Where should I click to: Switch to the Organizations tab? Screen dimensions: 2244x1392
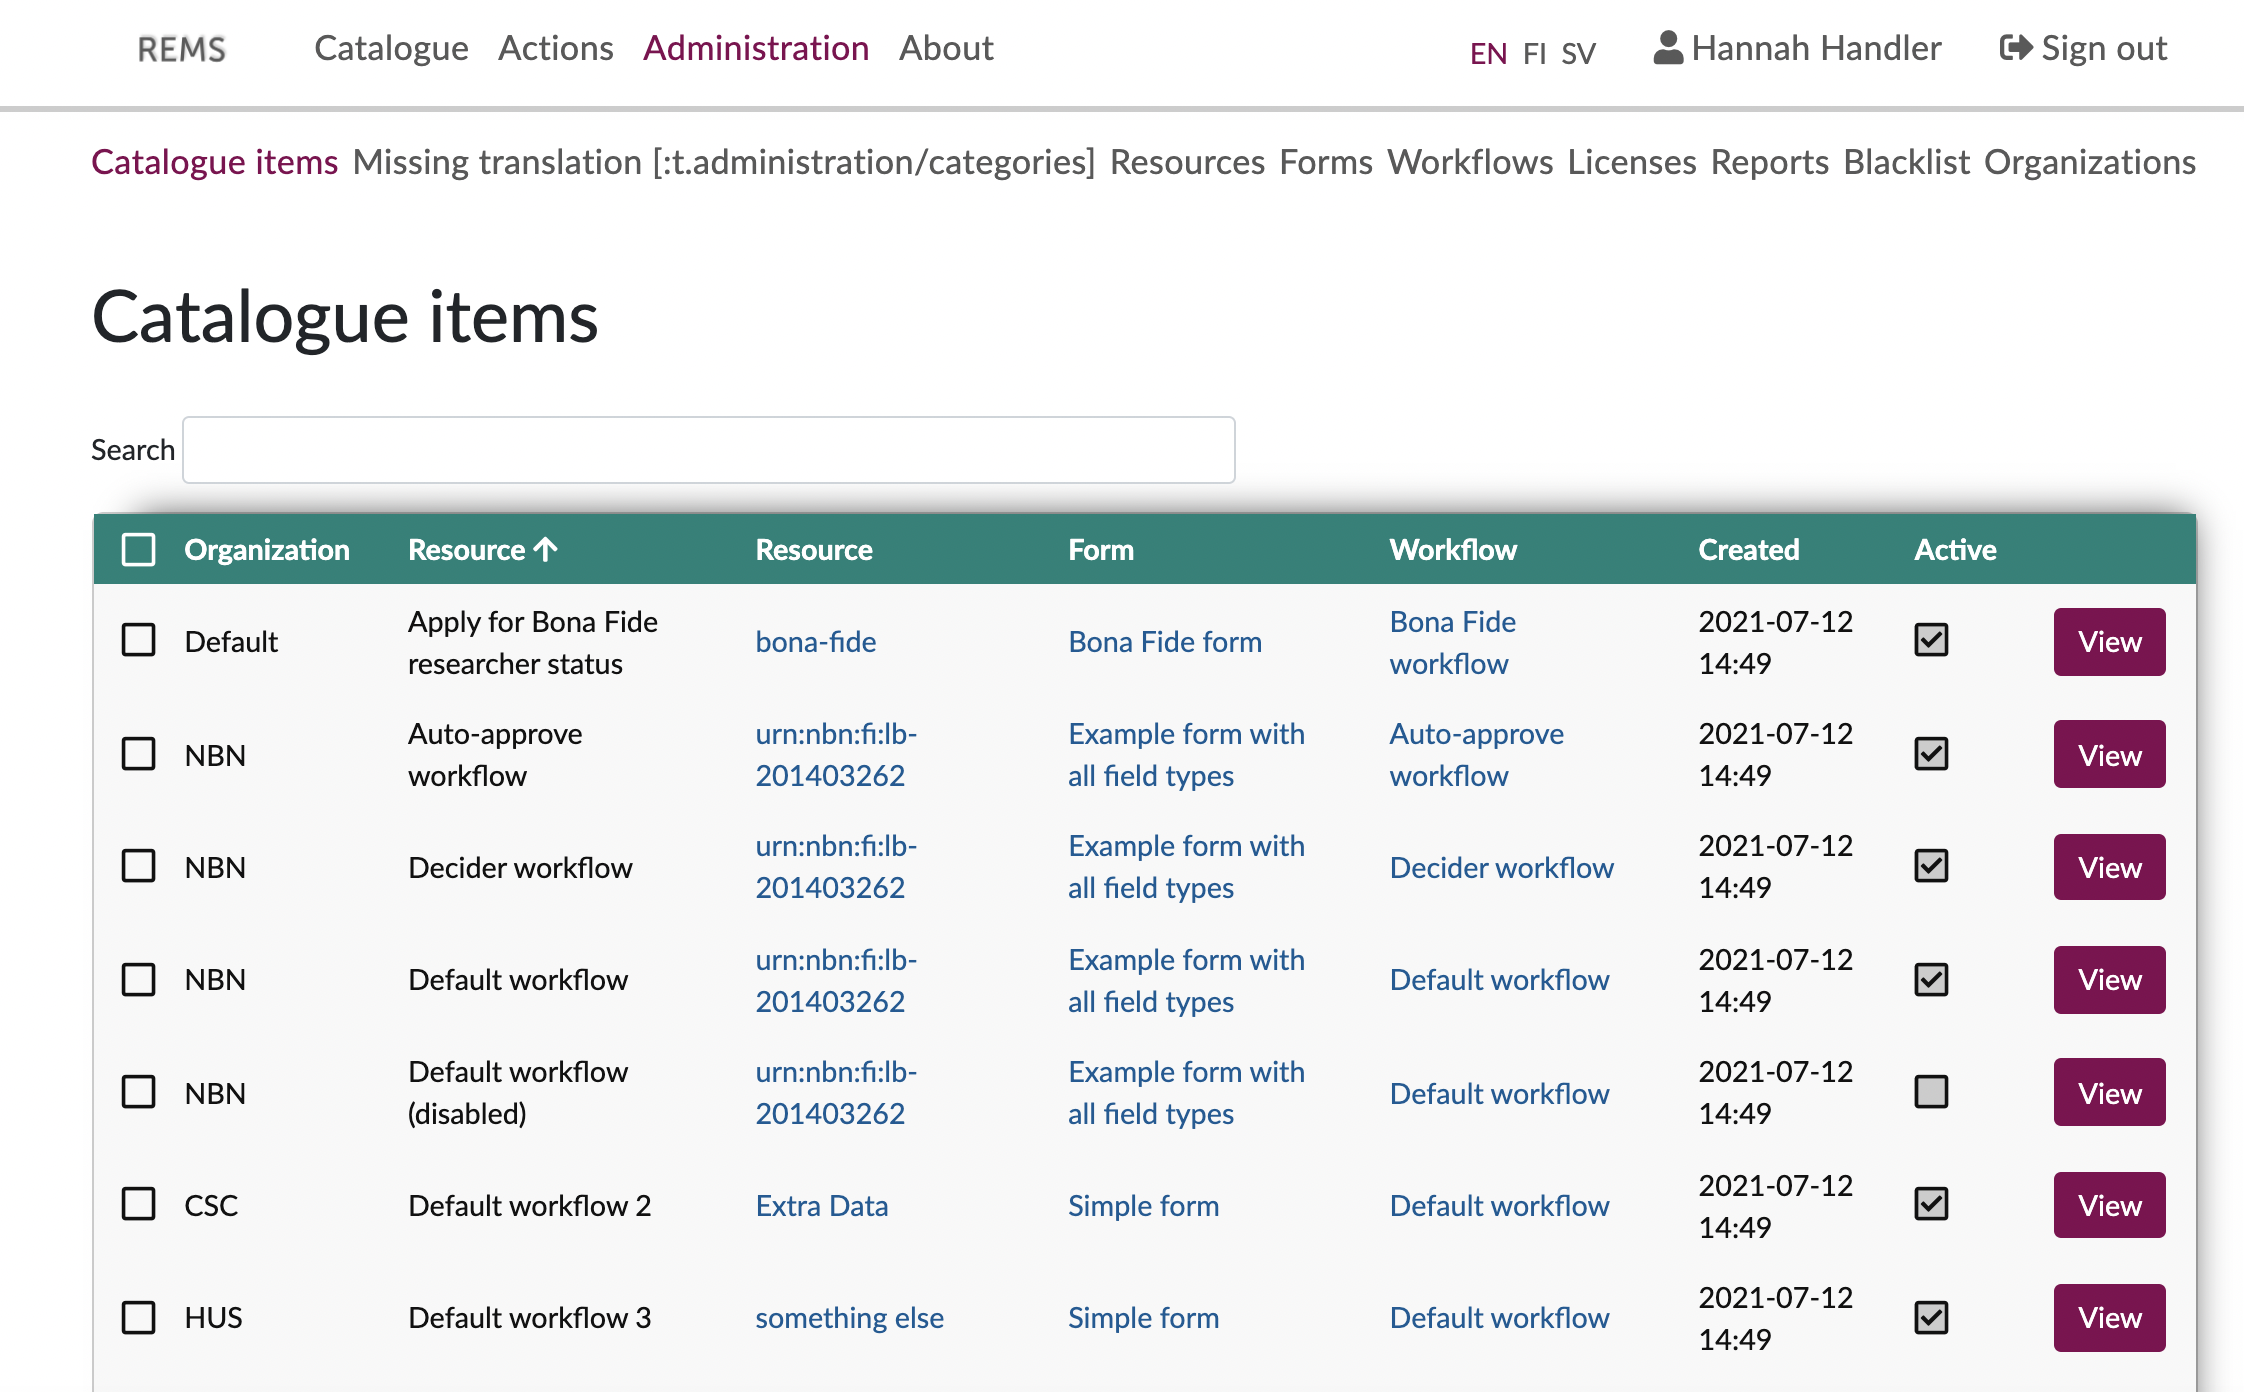tap(2090, 162)
